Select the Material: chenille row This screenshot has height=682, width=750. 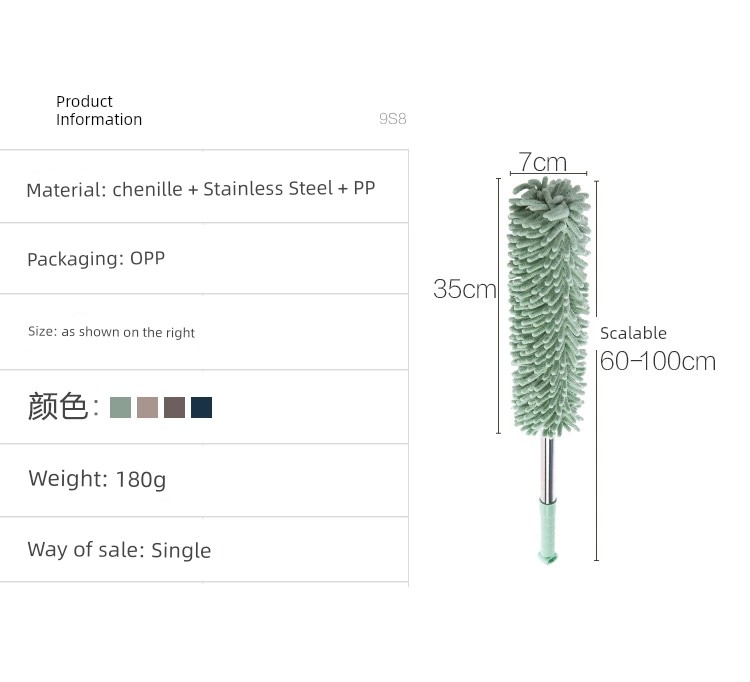[204, 187]
